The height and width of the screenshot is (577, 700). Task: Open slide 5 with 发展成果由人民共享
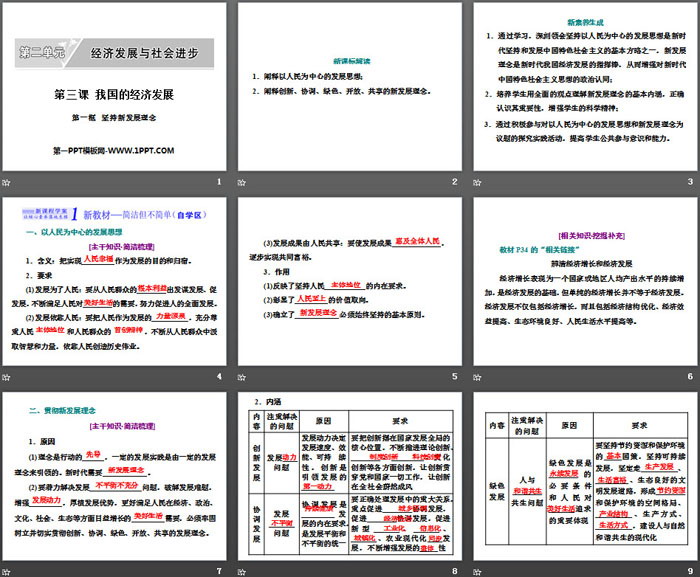(351, 281)
